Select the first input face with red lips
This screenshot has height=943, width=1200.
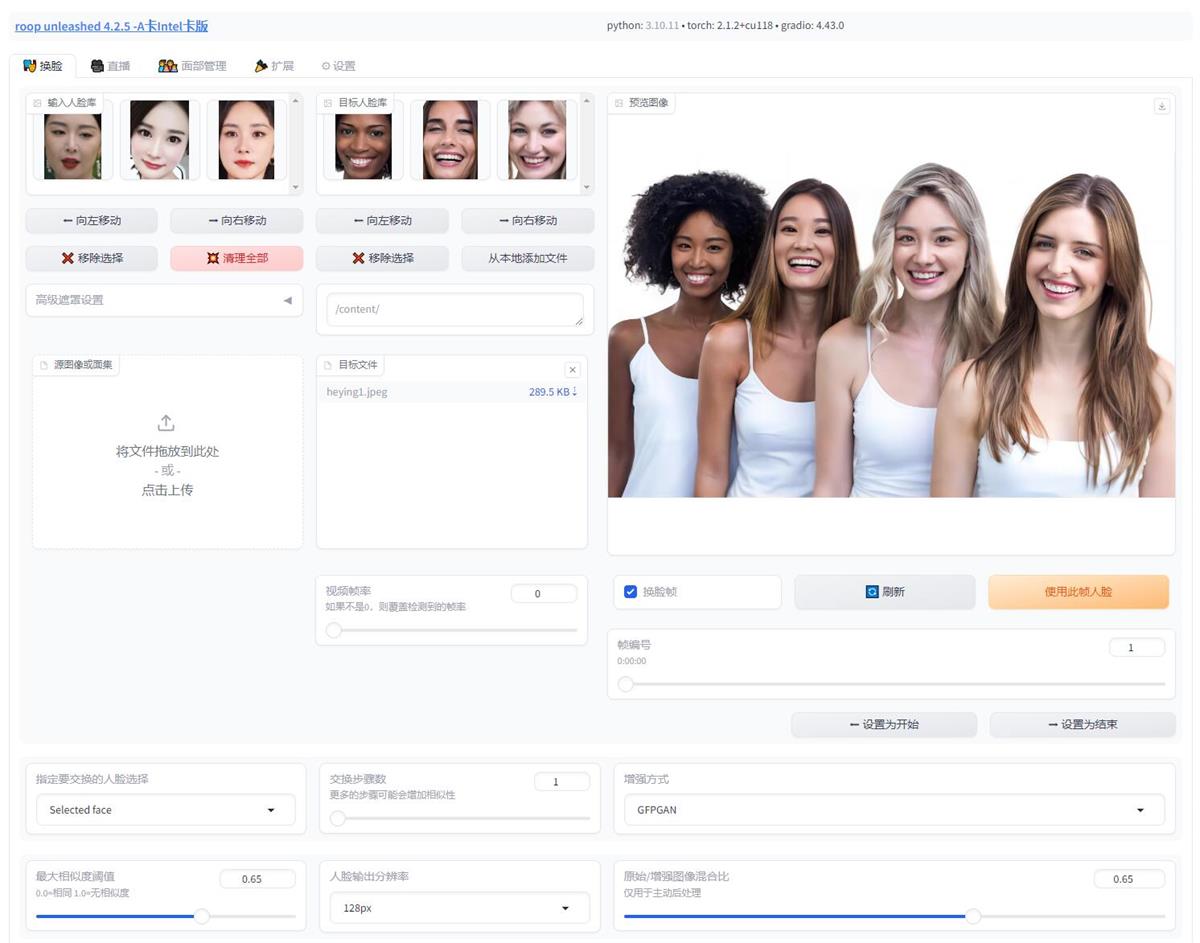point(73,140)
